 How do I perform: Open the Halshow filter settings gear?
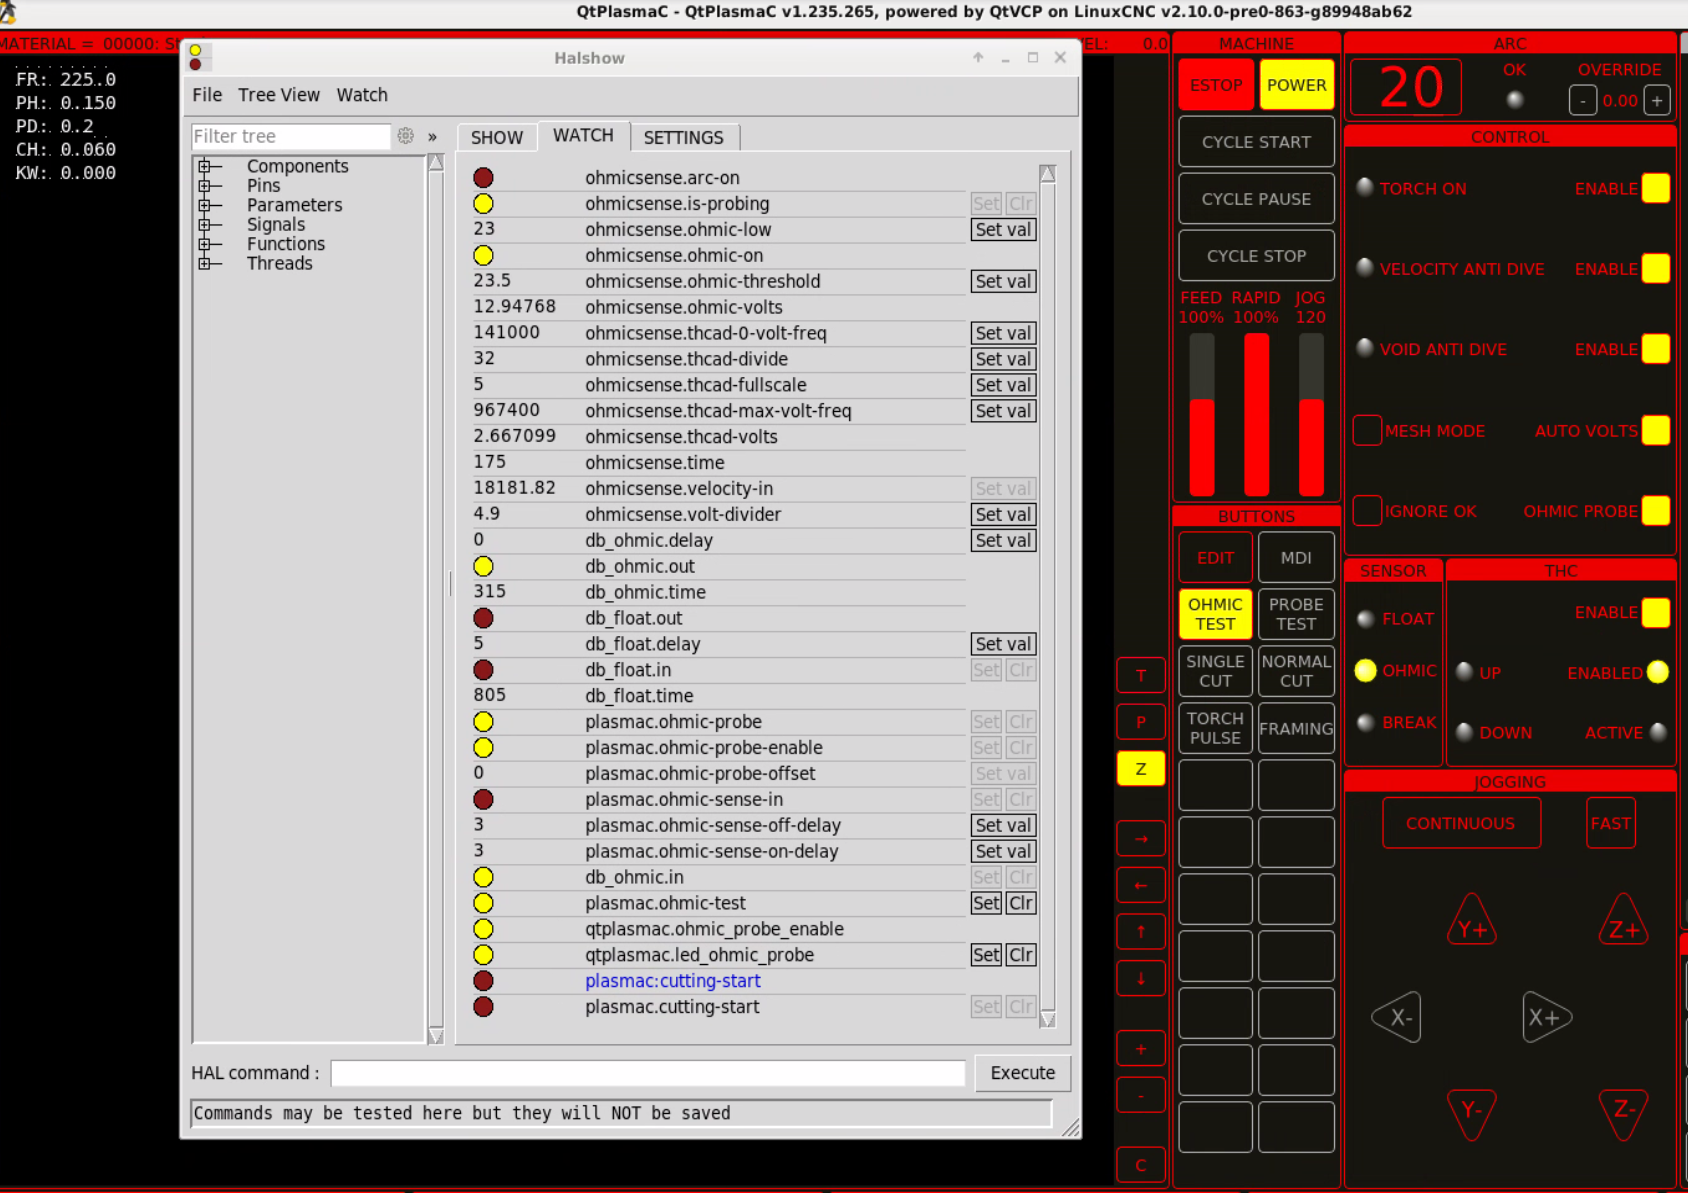[x=405, y=136]
